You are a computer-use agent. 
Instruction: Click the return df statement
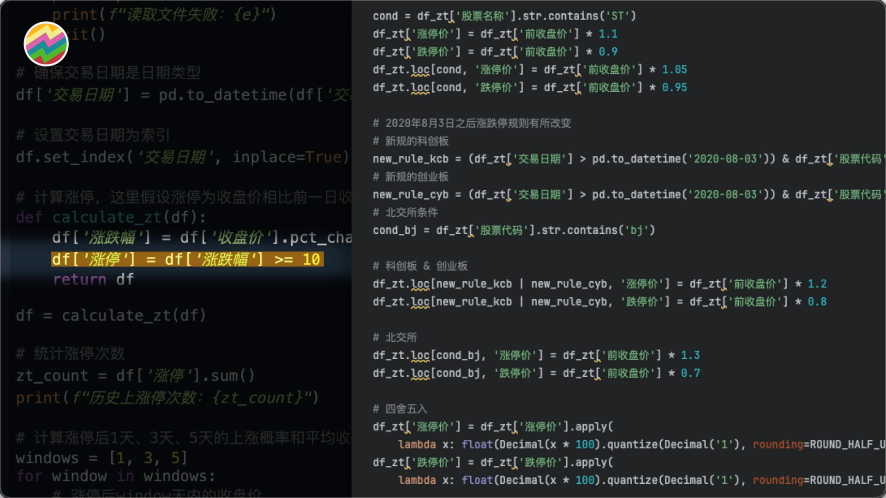(x=93, y=280)
